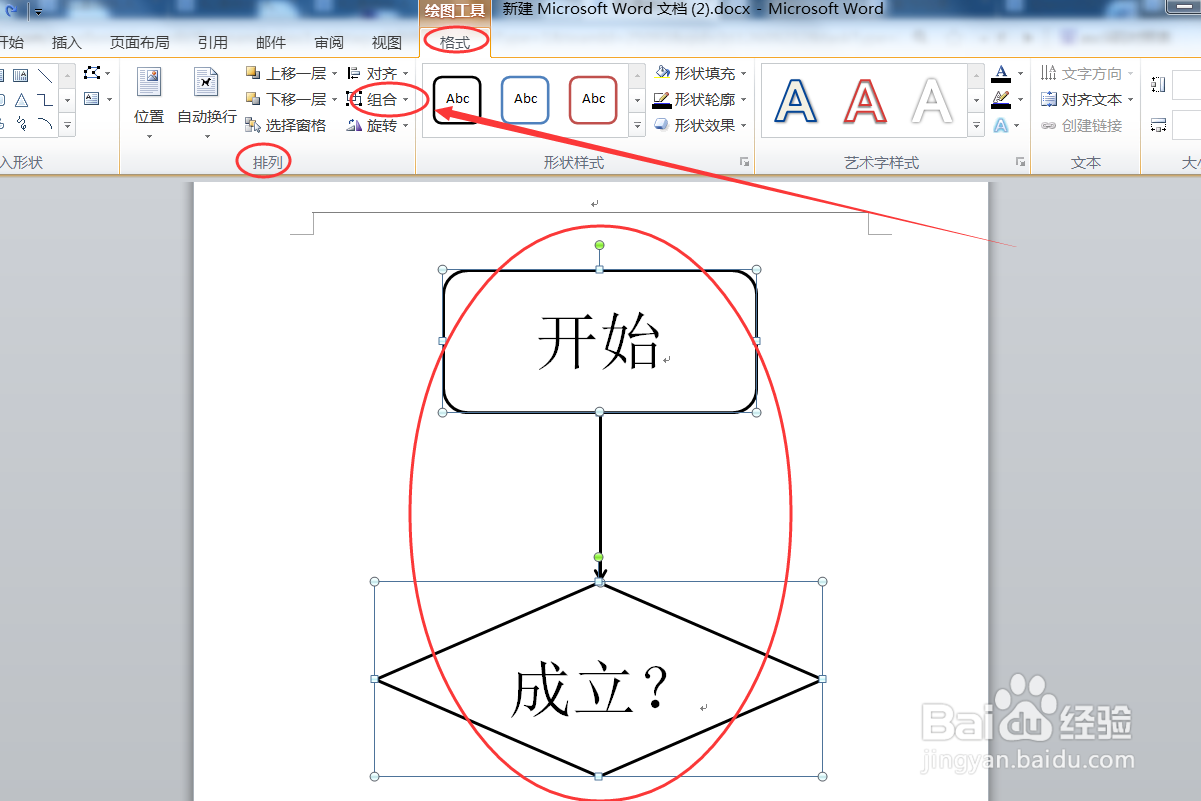The width and height of the screenshot is (1201, 801).
Task: Click the text outline pen icon
Action: click(1001, 99)
